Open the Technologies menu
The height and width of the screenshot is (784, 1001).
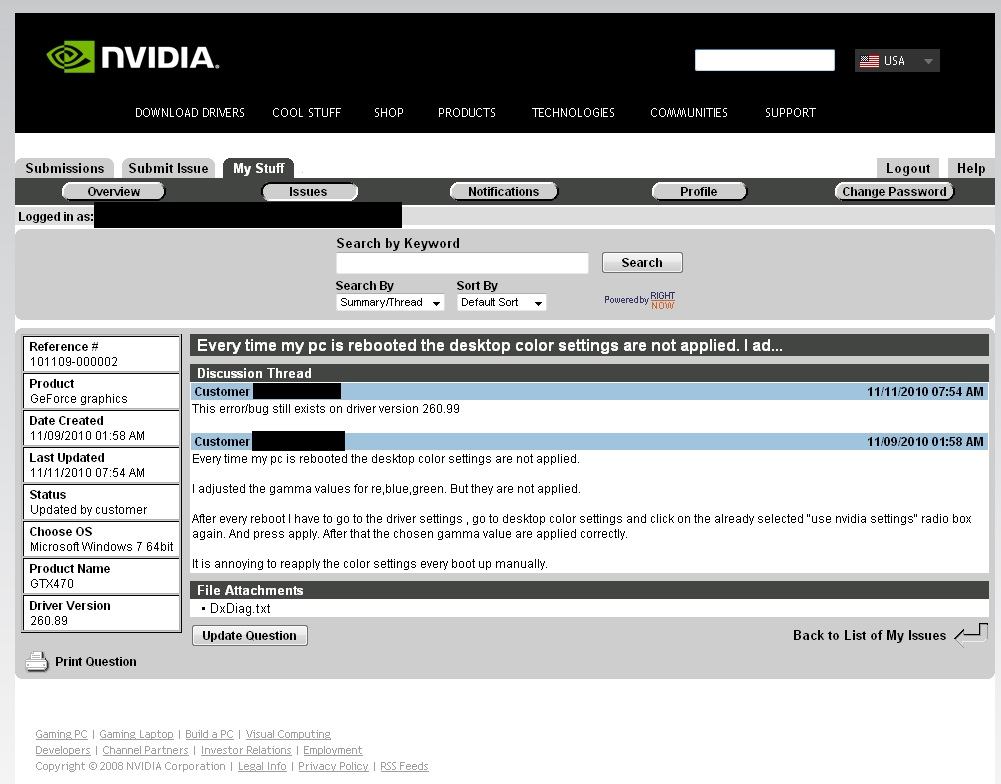[573, 113]
